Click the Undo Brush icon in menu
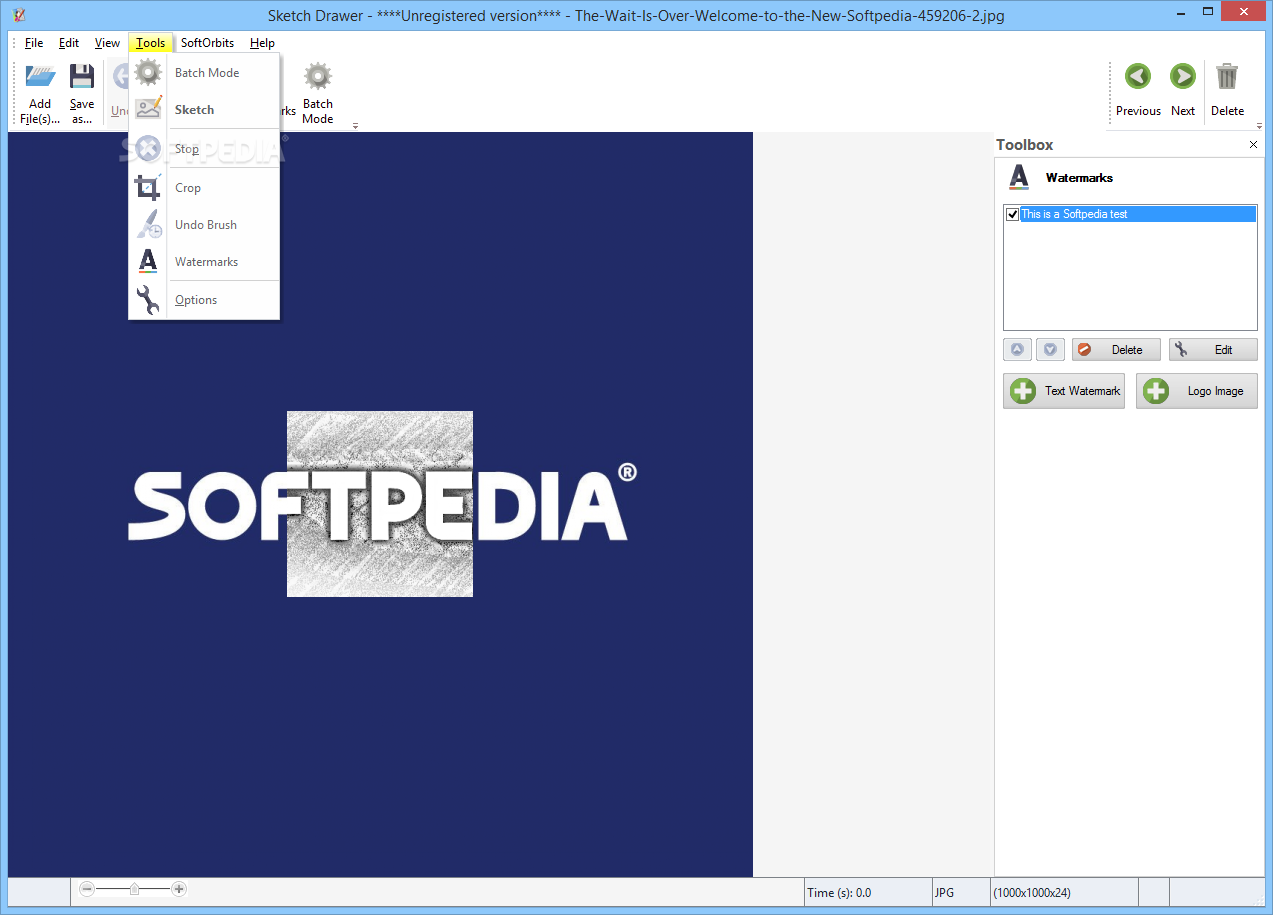The height and width of the screenshot is (915, 1273). point(148,224)
